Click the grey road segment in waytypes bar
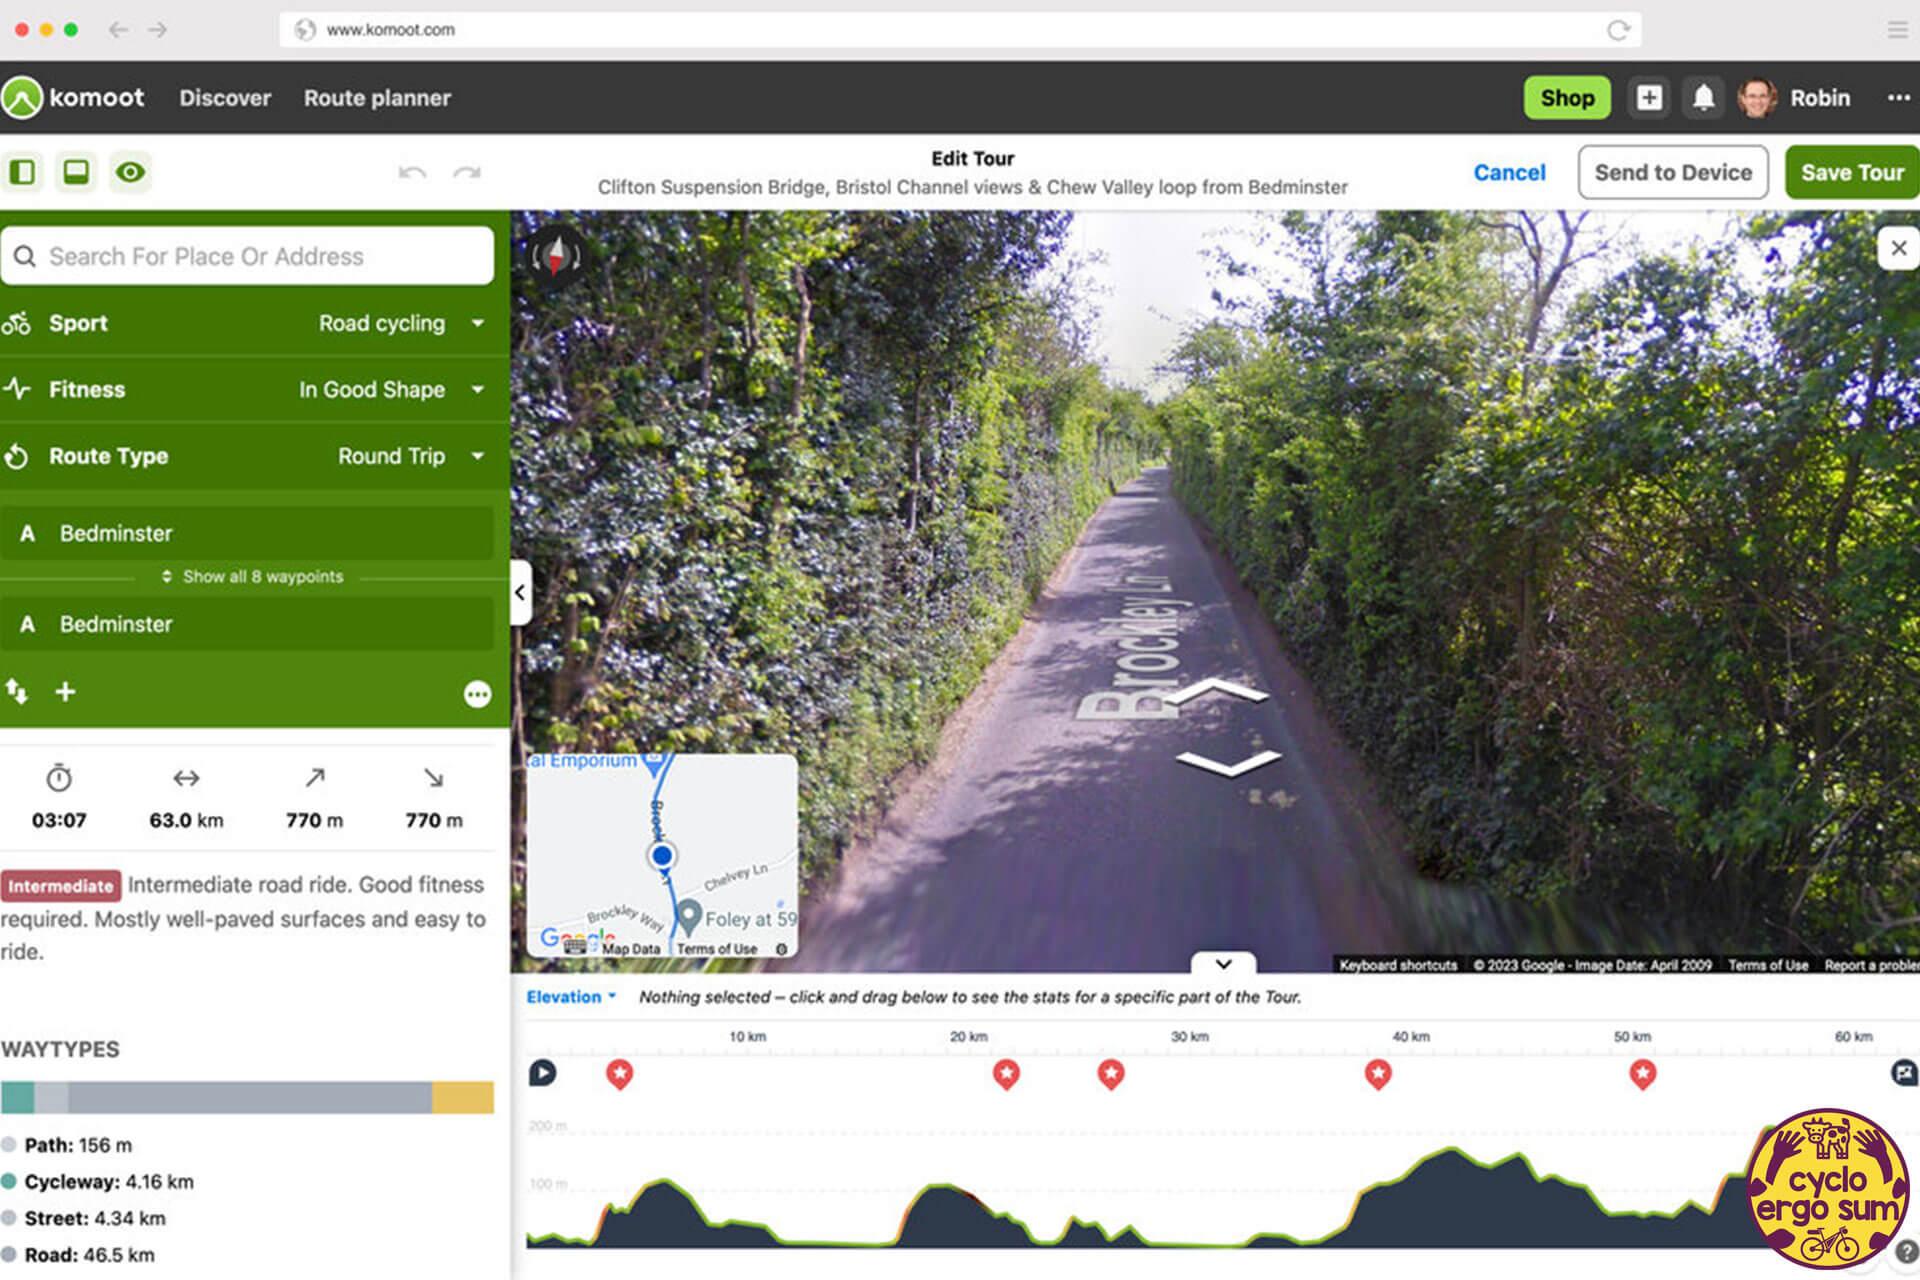The width and height of the screenshot is (1920, 1280). pos(250,1097)
